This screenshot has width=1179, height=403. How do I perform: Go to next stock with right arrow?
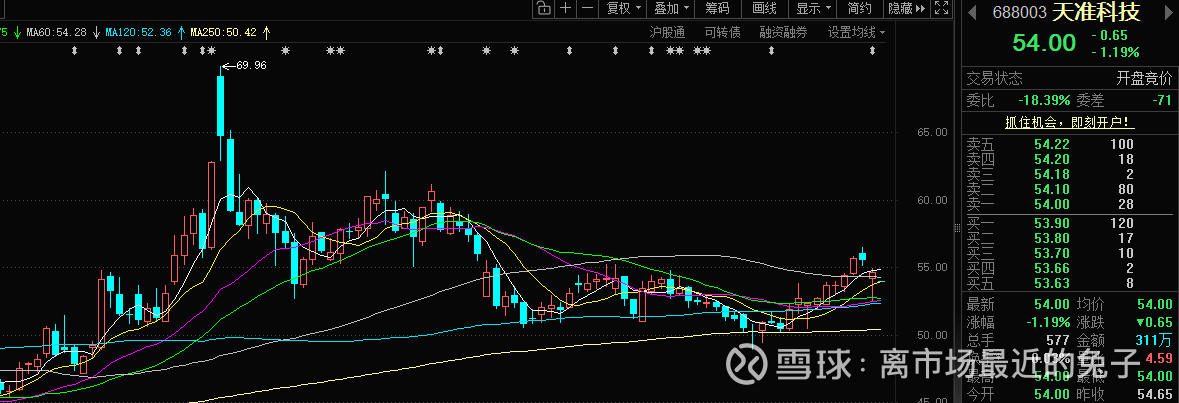pos(1170,12)
